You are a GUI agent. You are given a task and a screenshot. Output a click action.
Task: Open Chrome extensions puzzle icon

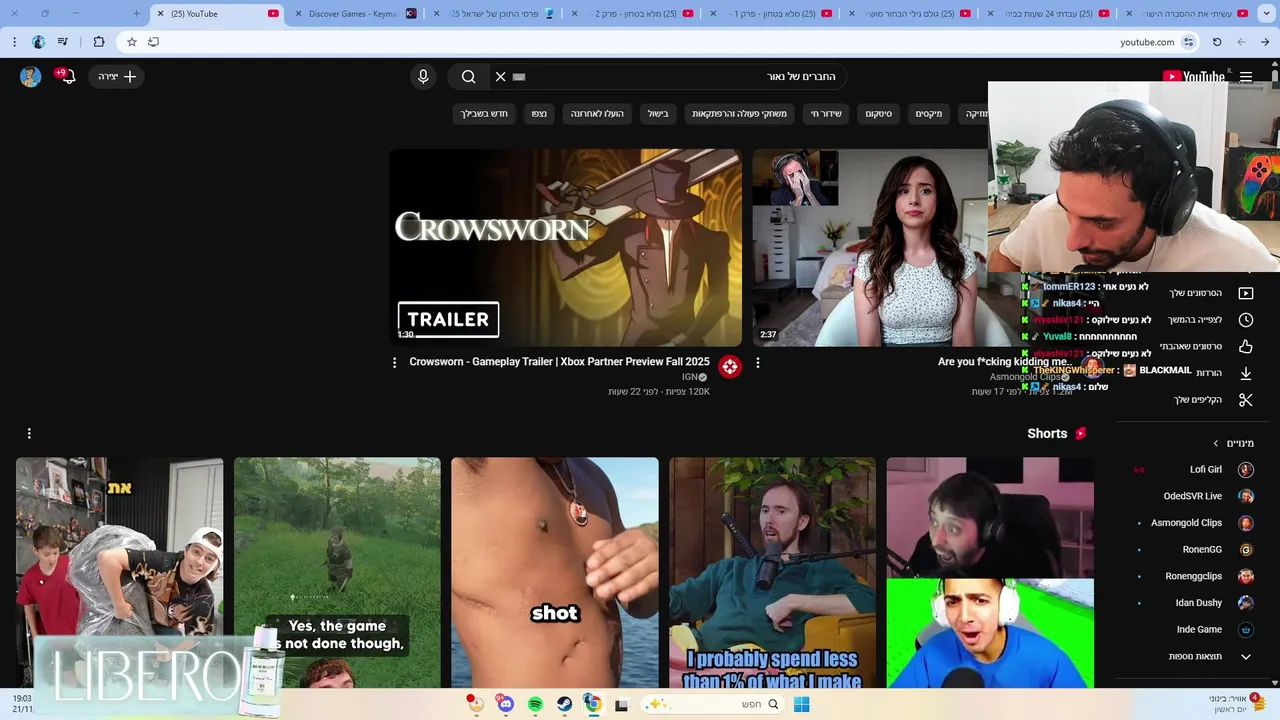click(x=98, y=42)
